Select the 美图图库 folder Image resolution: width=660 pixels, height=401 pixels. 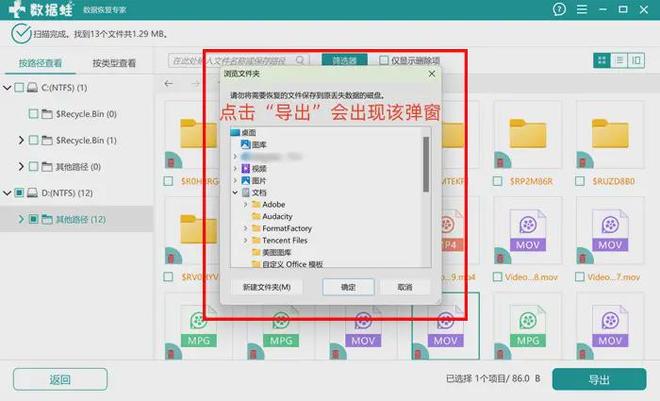tap(271, 252)
